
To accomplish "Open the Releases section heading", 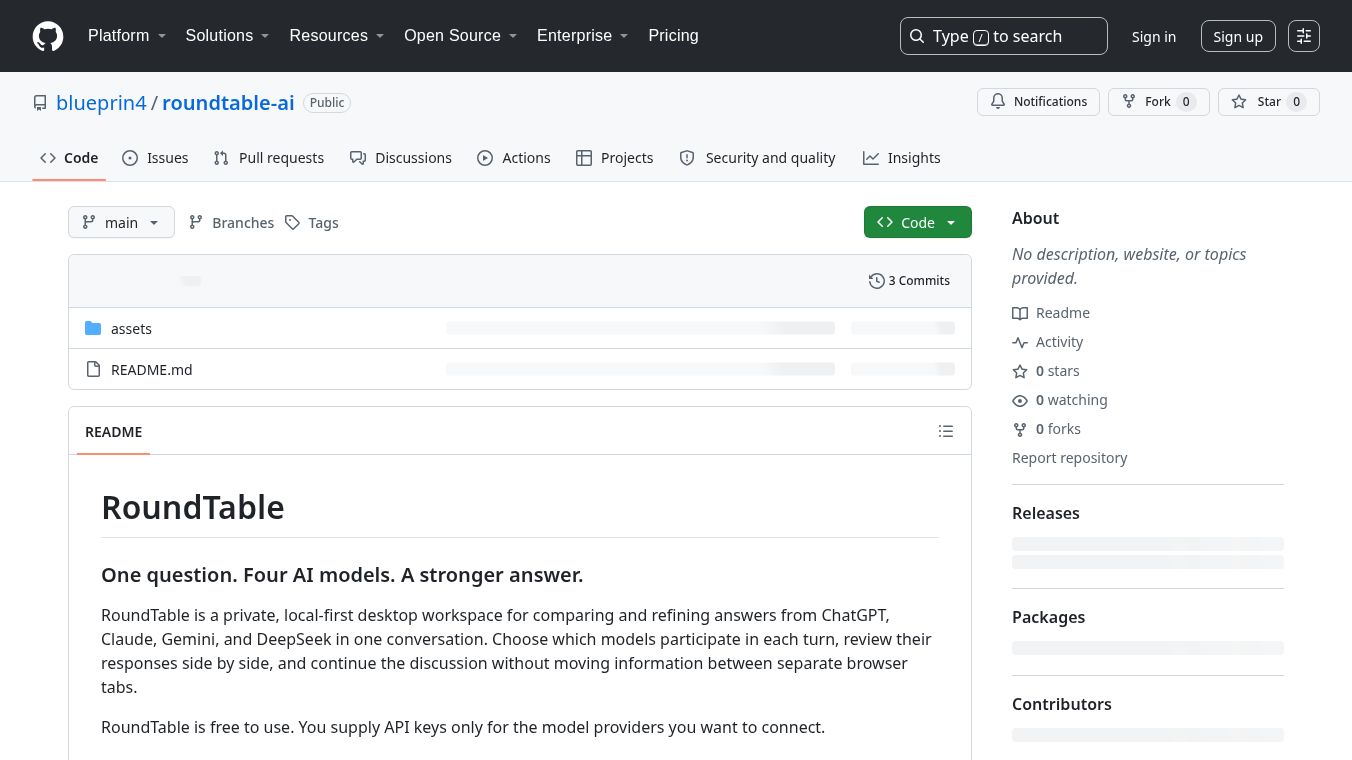I will 1046,513.
